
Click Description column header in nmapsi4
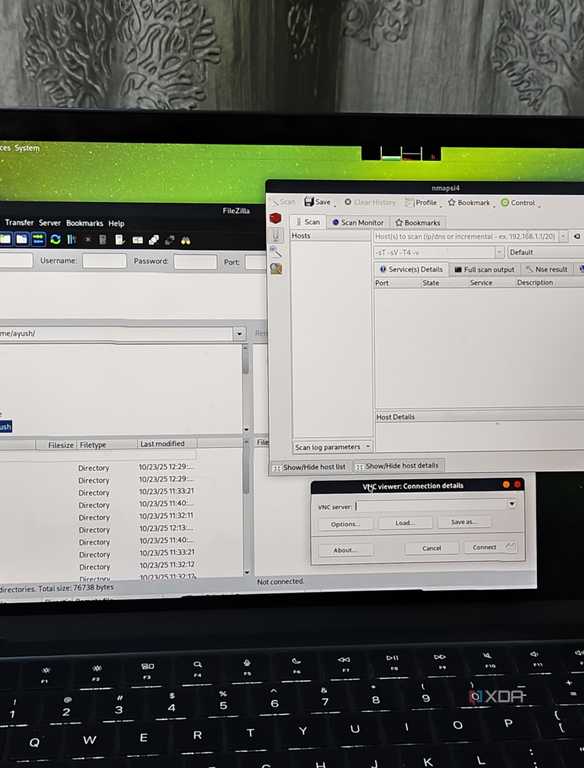click(534, 283)
